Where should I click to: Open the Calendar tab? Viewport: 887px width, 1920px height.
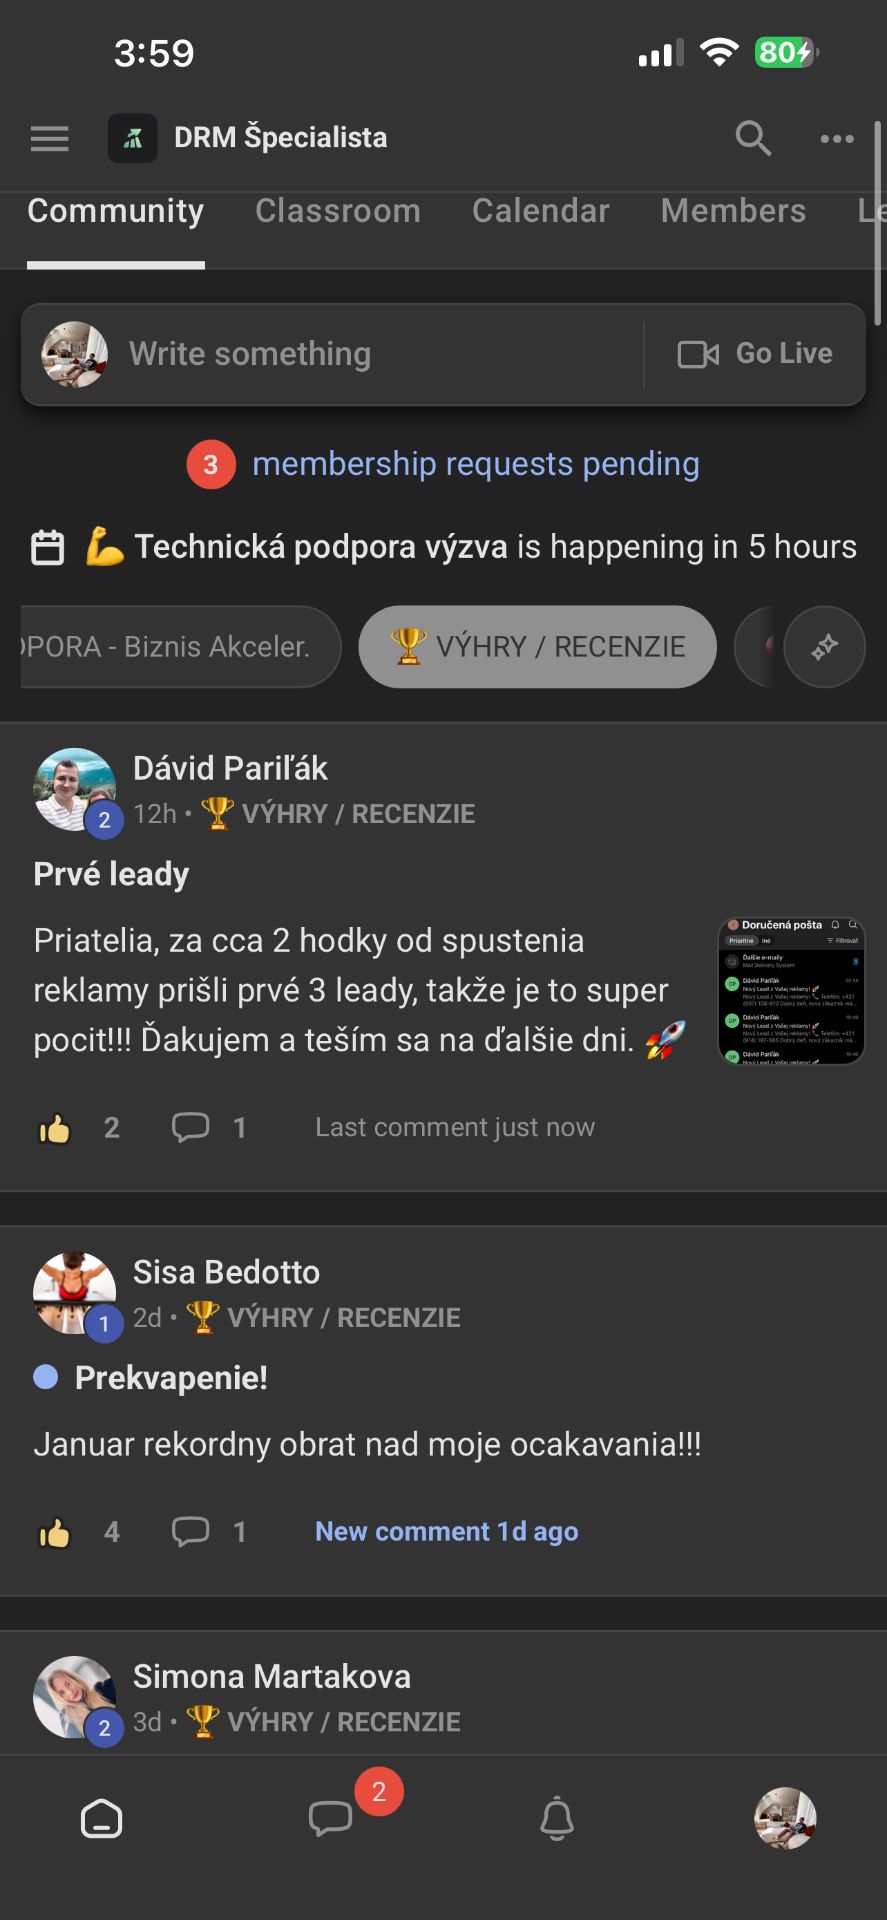coord(541,211)
